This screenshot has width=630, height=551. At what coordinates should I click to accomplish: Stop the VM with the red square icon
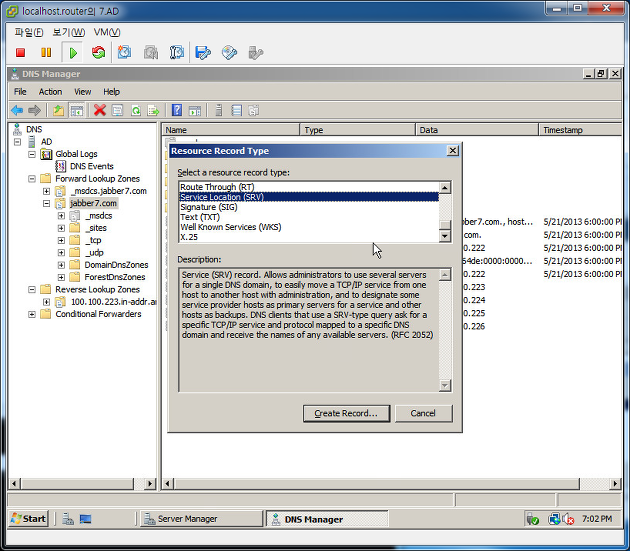click(20, 53)
